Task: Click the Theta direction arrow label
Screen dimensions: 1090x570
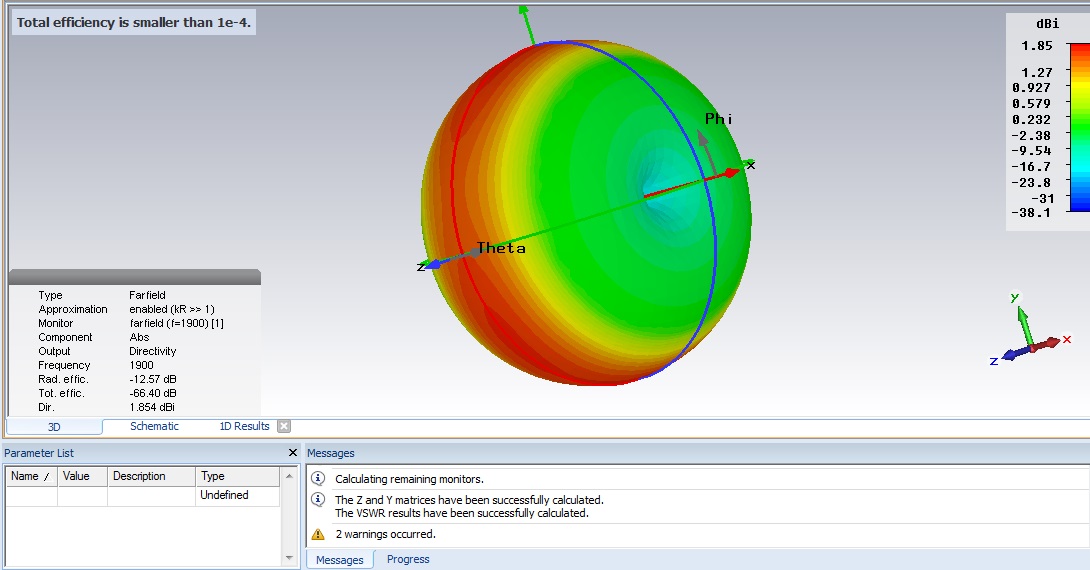Action: coord(501,248)
